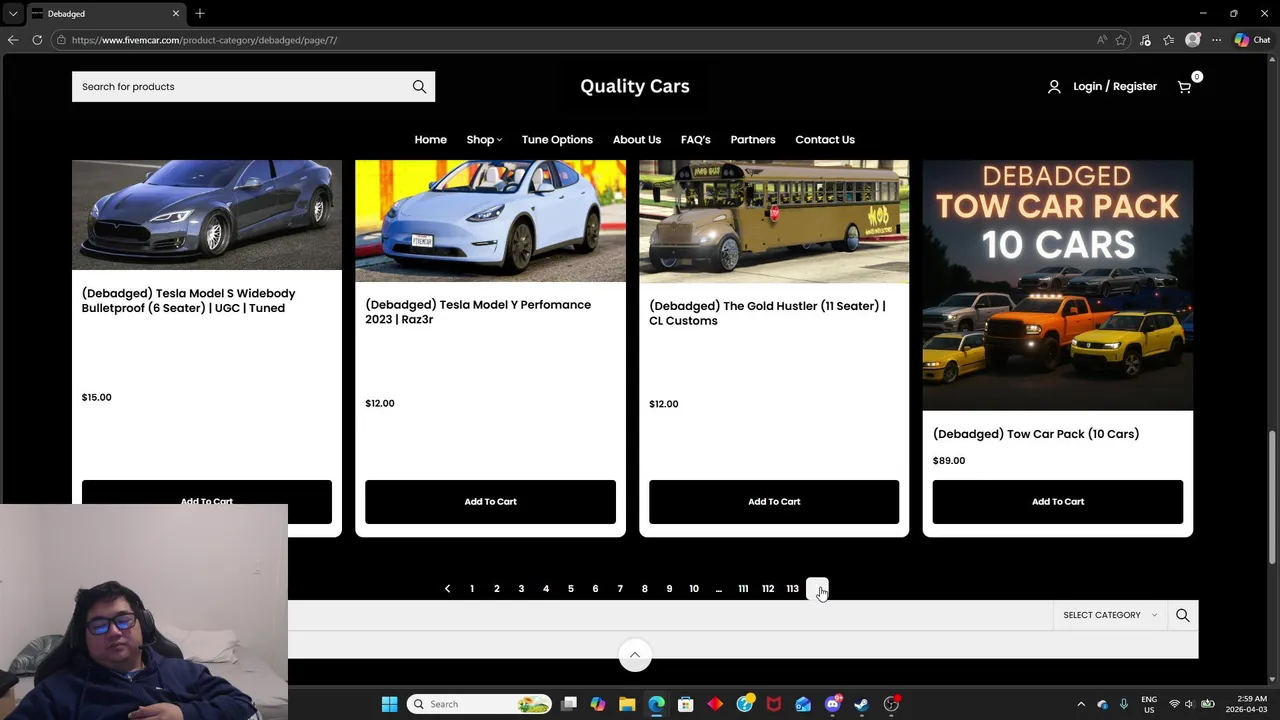Open browser Settings and more menu
Viewport: 1280px width, 720px height.
[x=1217, y=40]
